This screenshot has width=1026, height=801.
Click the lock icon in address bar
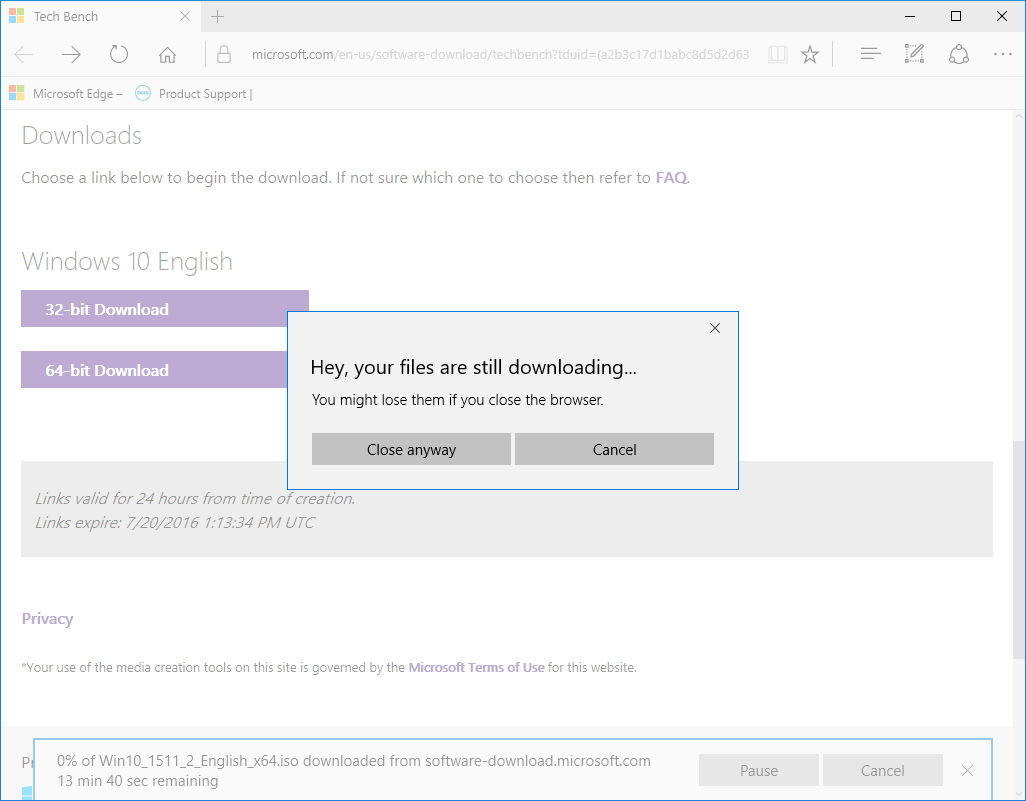(224, 54)
